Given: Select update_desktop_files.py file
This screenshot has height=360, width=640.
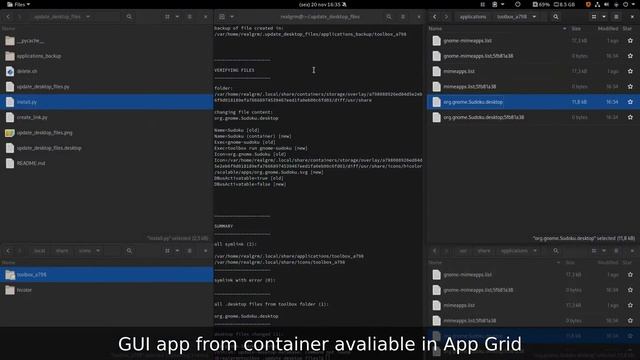Looking at the screenshot, I should click(x=107, y=87).
